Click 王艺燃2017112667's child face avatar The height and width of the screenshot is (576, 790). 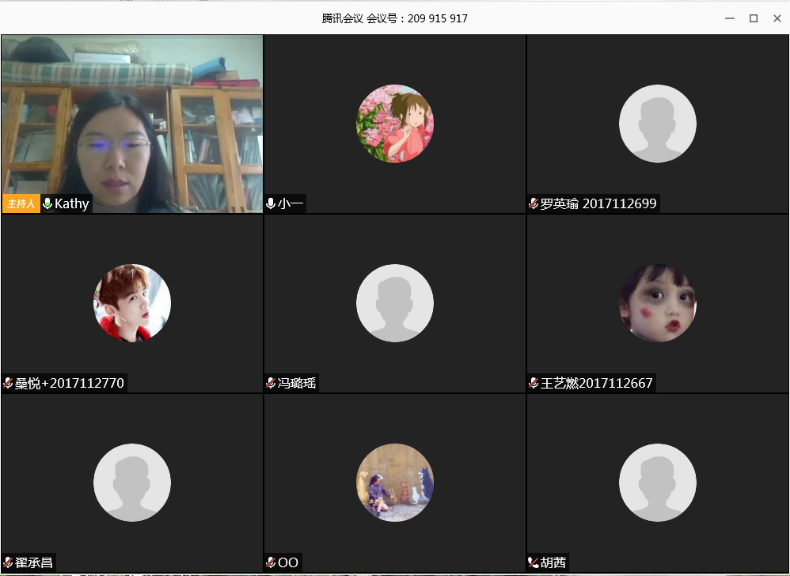click(657, 303)
